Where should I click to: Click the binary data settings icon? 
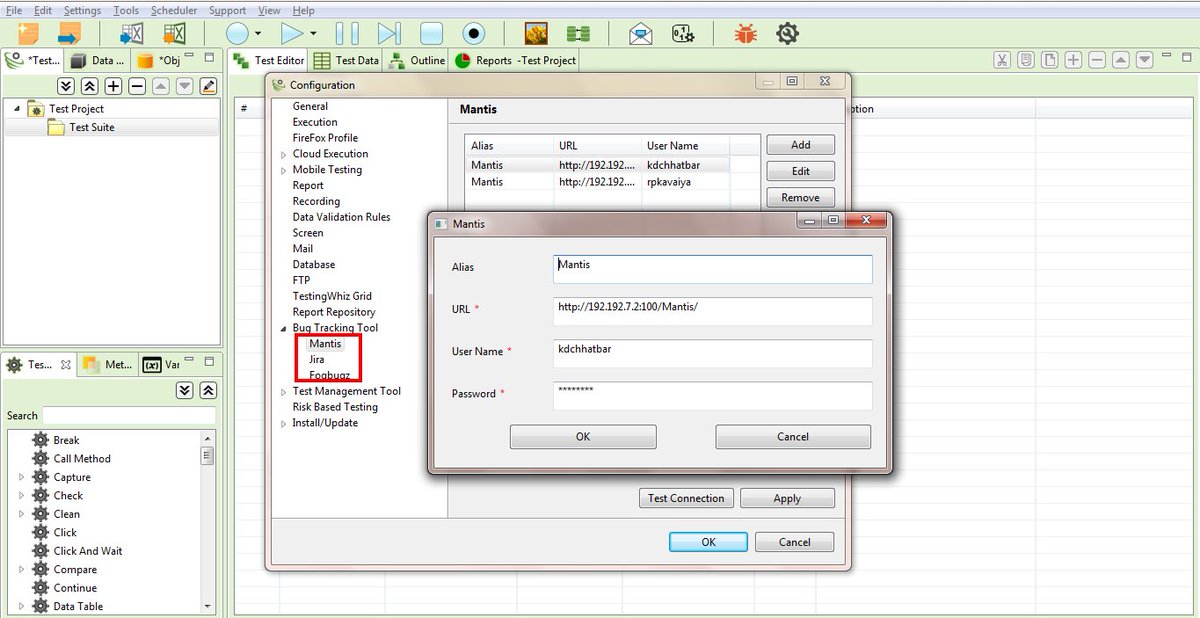683,33
